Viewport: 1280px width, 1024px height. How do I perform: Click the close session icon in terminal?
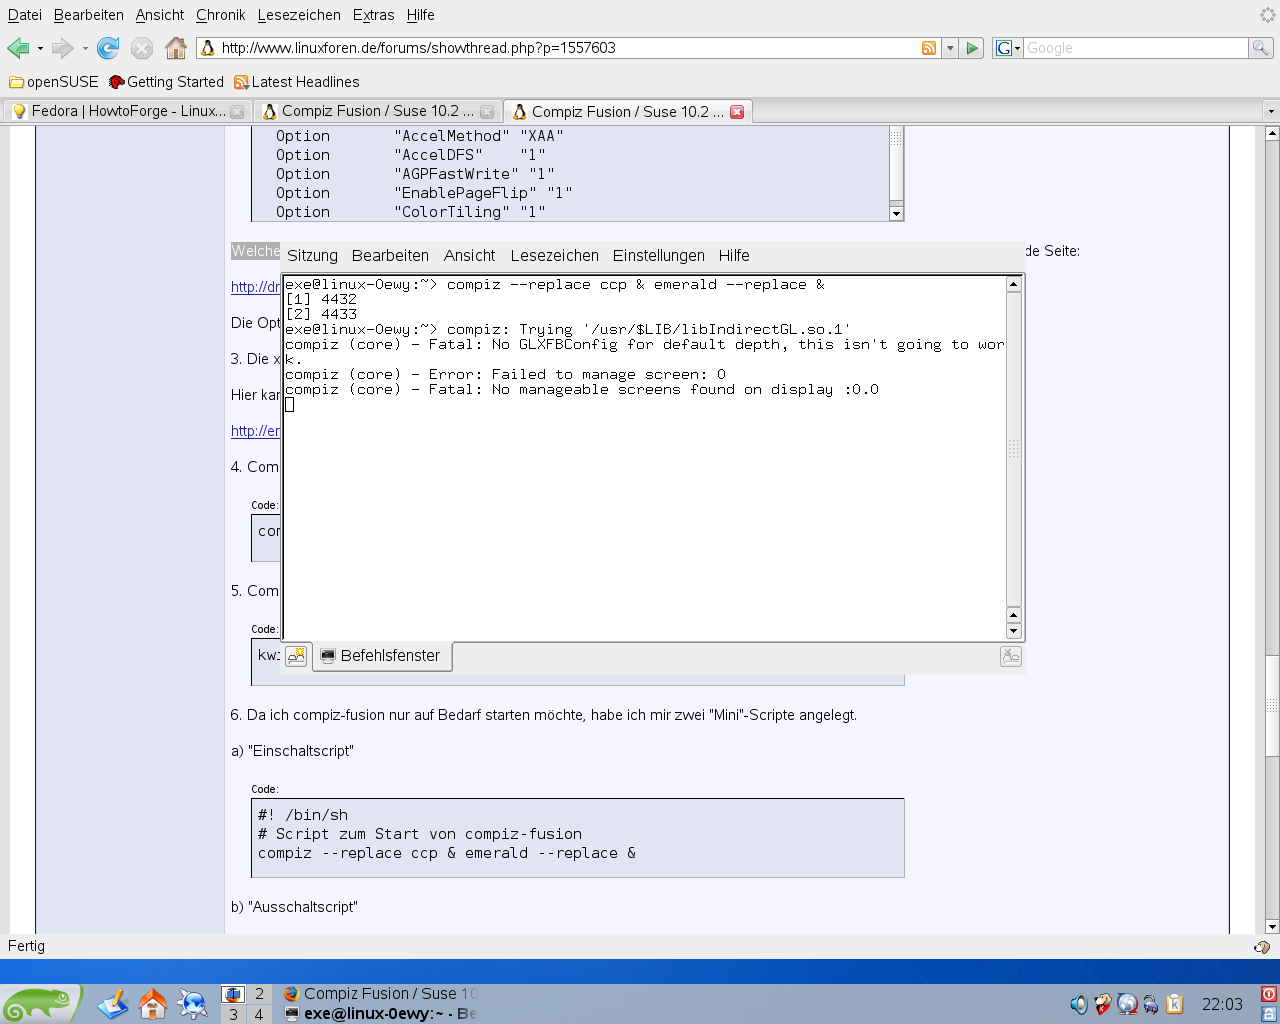coord(1011,656)
